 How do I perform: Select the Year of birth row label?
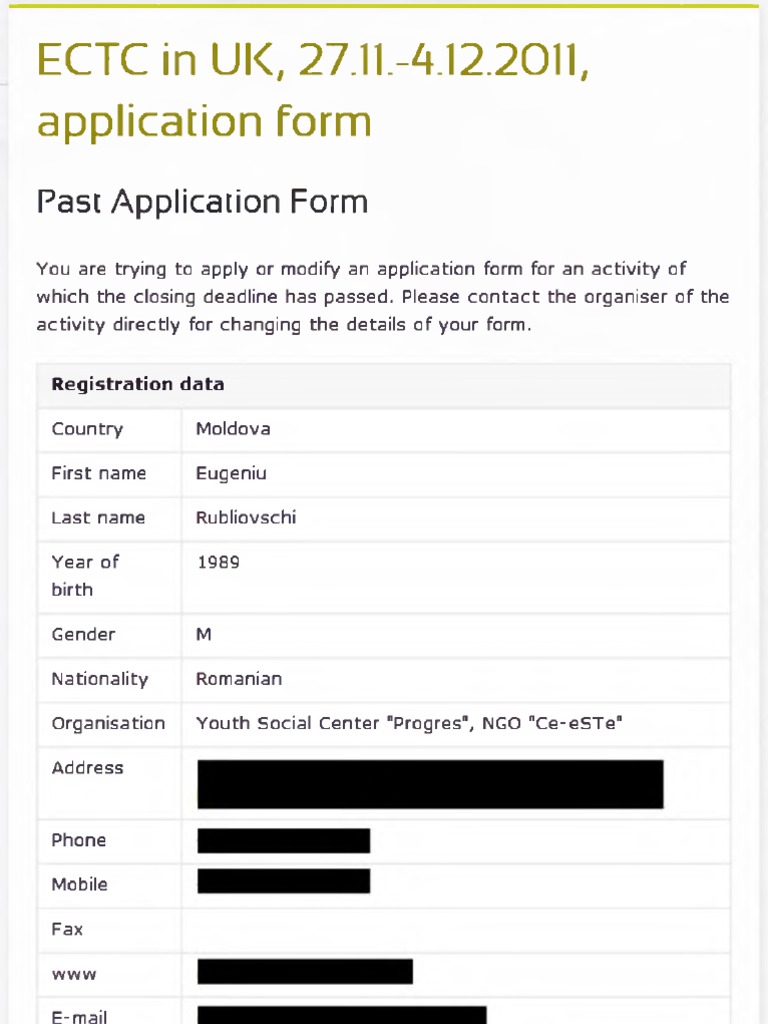(x=86, y=576)
